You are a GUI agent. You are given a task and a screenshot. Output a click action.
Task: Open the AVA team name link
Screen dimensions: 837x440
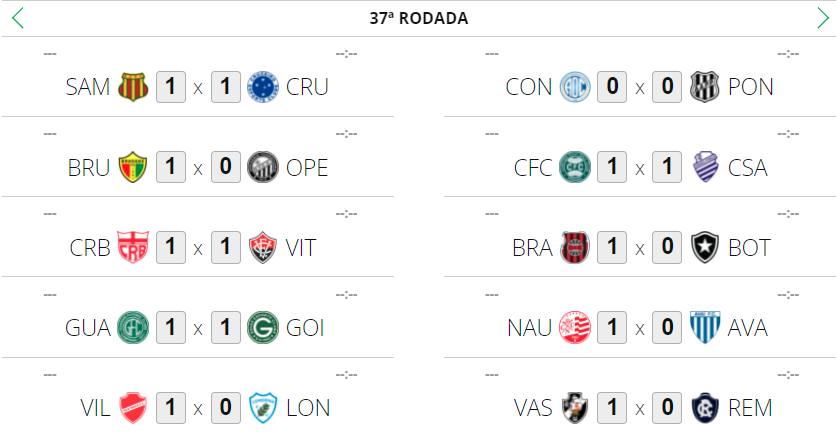pyautogui.click(x=747, y=327)
